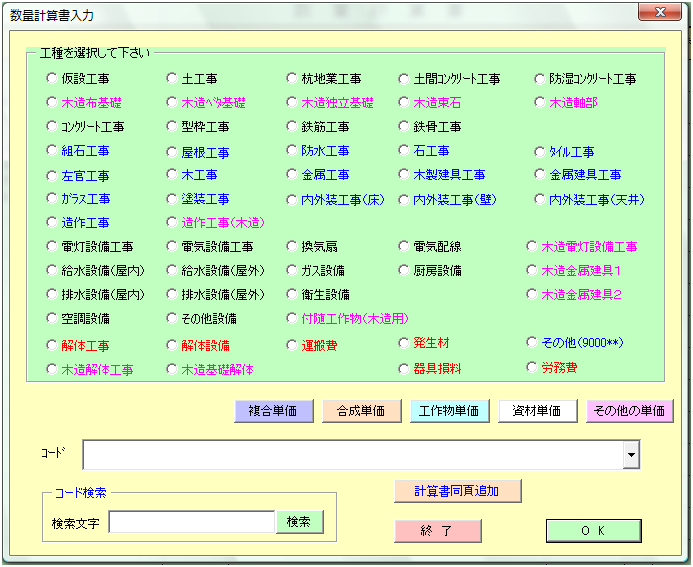Close the 数量計算書入力 dialog window
The image size is (693, 567).
pyautogui.click(x=659, y=12)
